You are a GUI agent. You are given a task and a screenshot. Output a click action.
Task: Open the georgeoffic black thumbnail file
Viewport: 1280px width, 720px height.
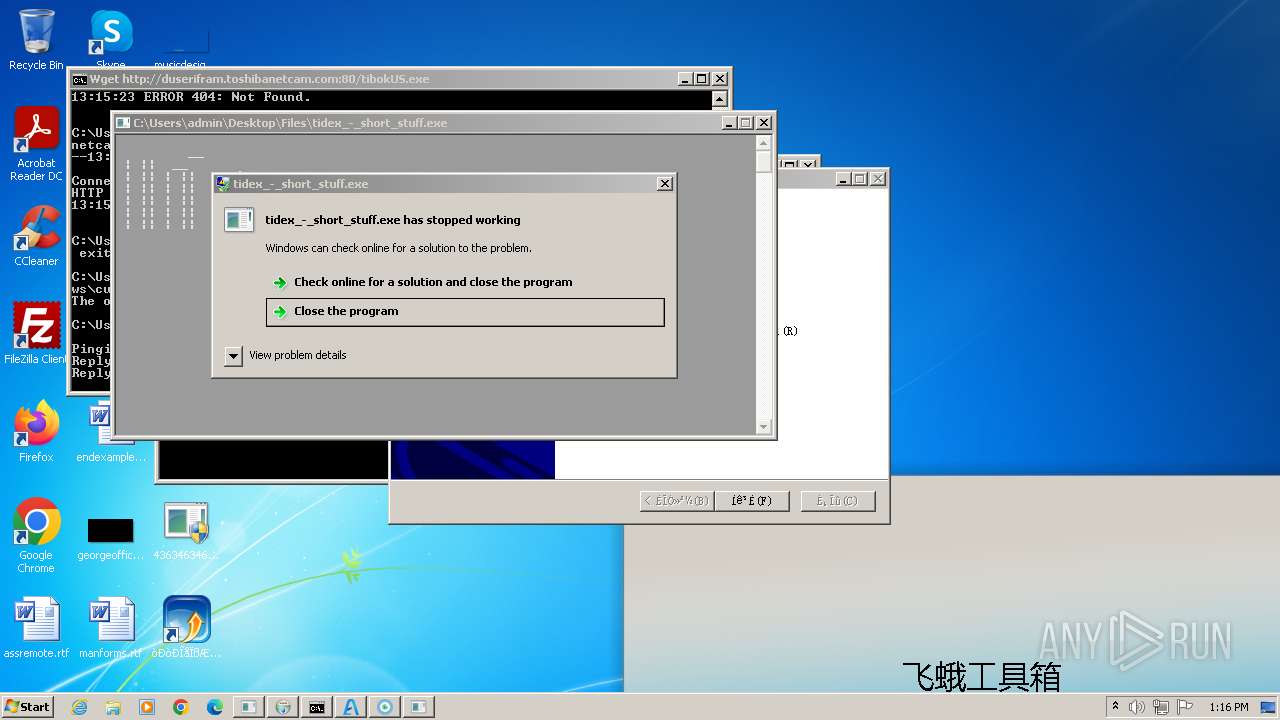pos(110,538)
